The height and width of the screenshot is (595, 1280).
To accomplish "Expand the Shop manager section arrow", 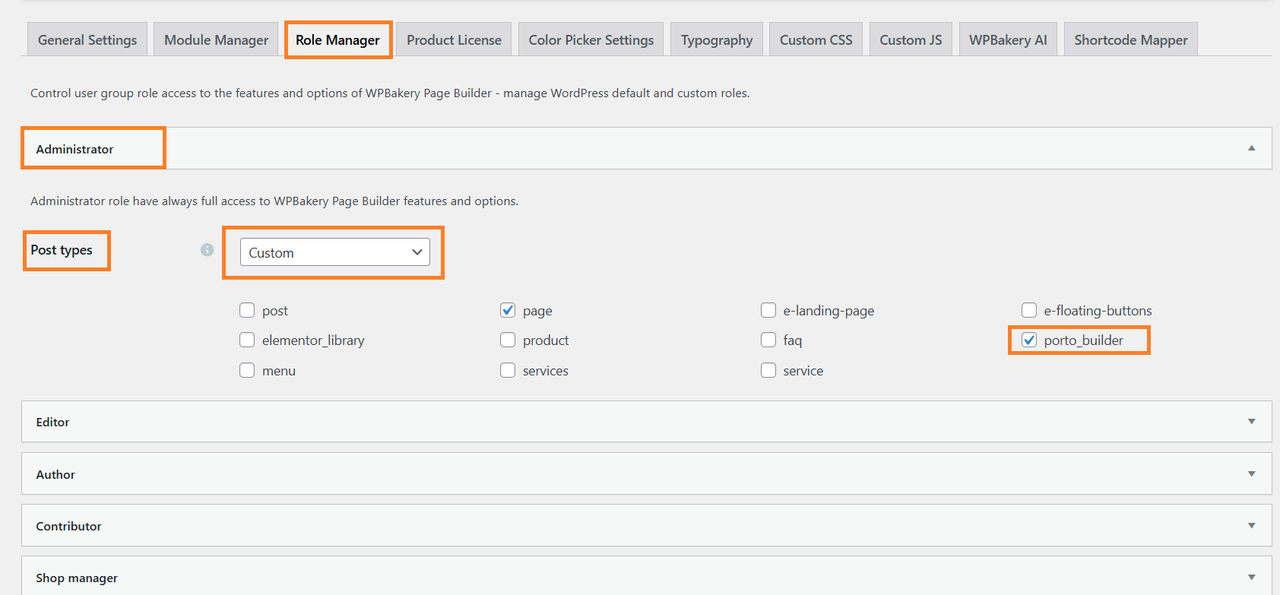I will click(1251, 577).
